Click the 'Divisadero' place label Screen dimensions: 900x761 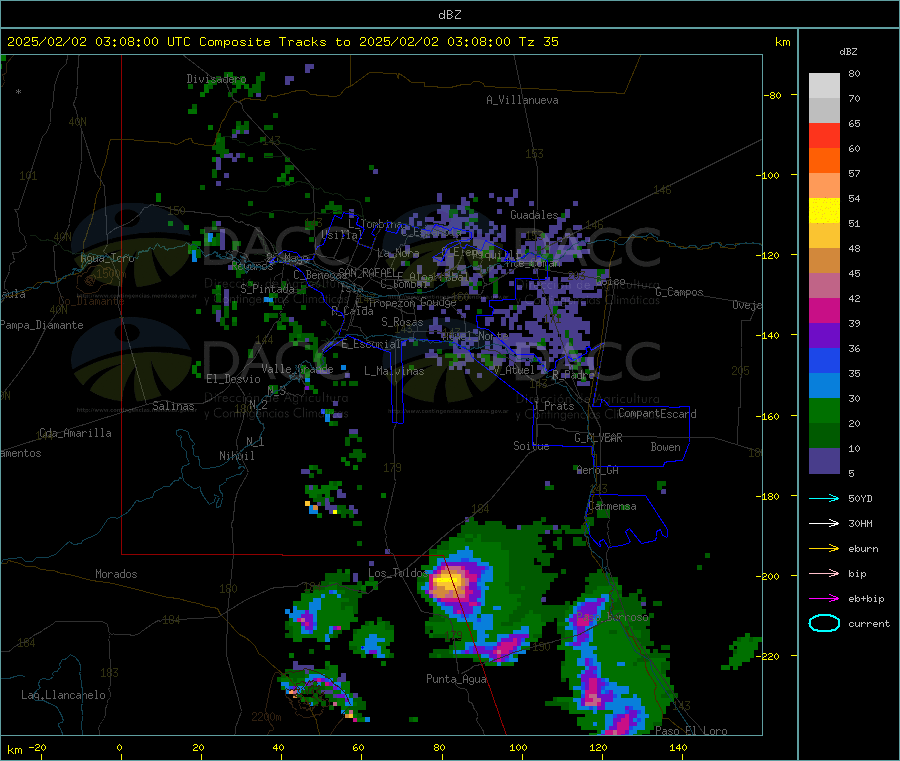click(216, 79)
